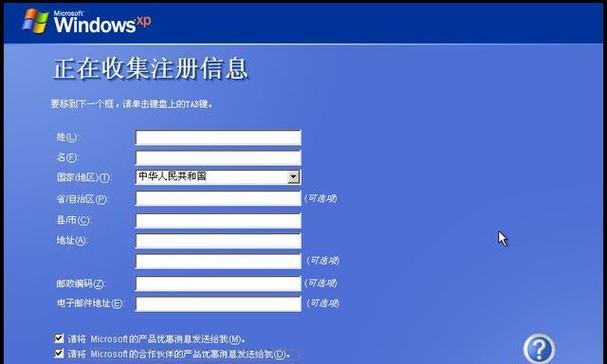The height and width of the screenshot is (364, 607).
Task: Uncheck Microsoft product offers checkbox (M)
Action: click(59, 338)
